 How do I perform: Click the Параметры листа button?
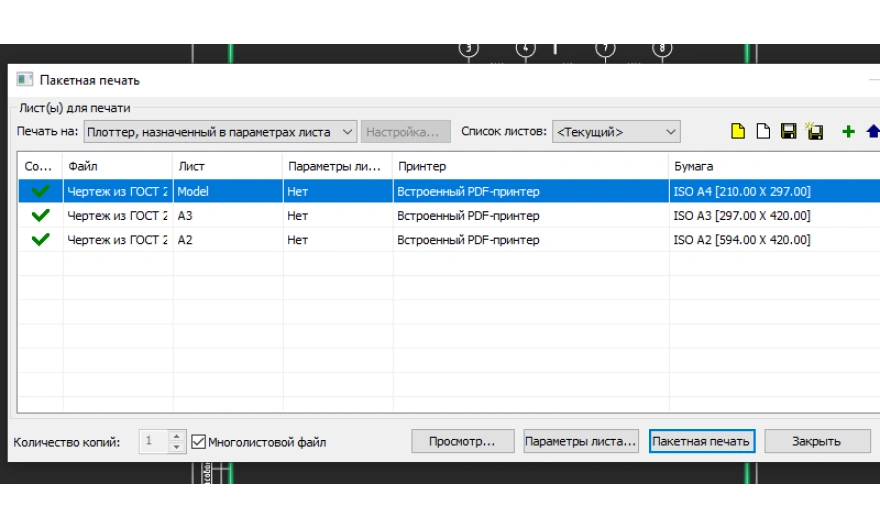580,442
